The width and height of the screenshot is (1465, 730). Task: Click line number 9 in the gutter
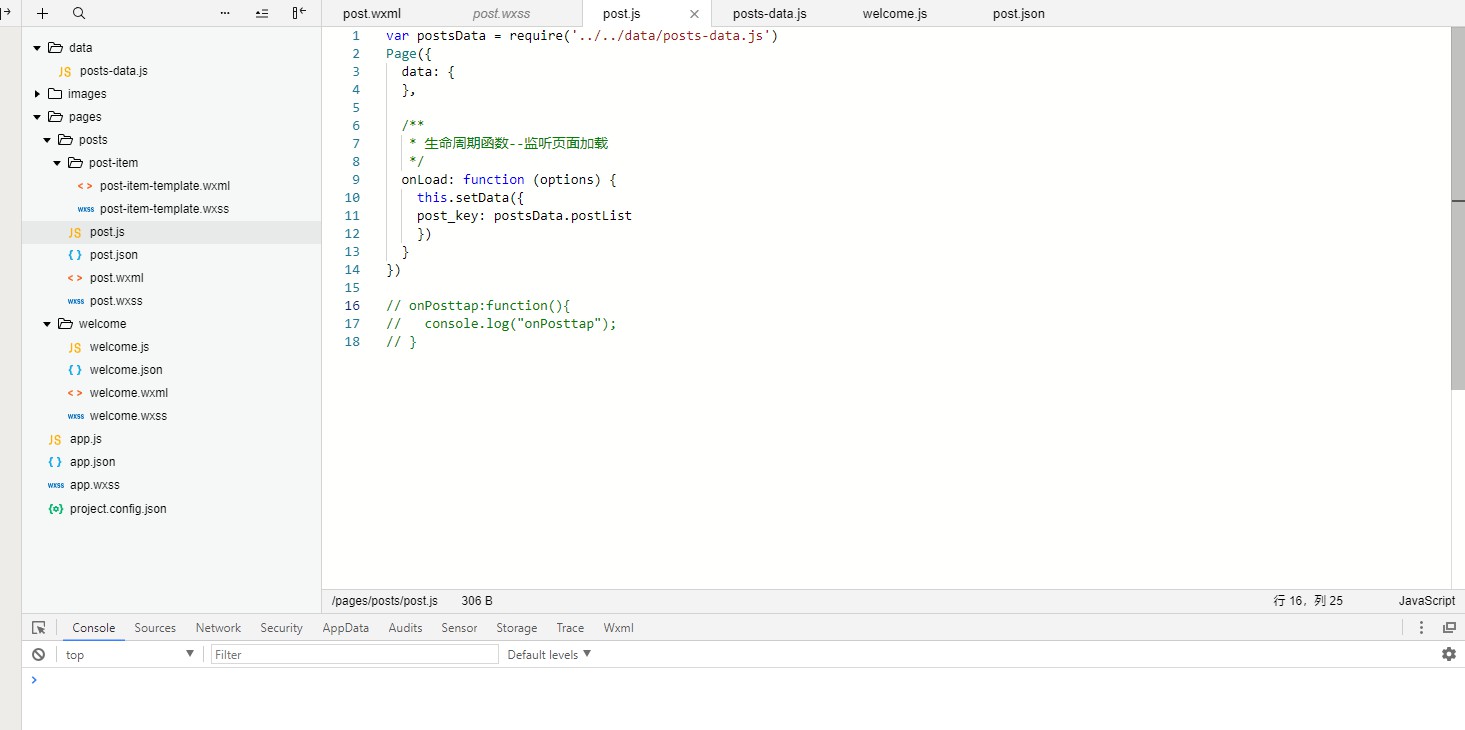(356, 180)
